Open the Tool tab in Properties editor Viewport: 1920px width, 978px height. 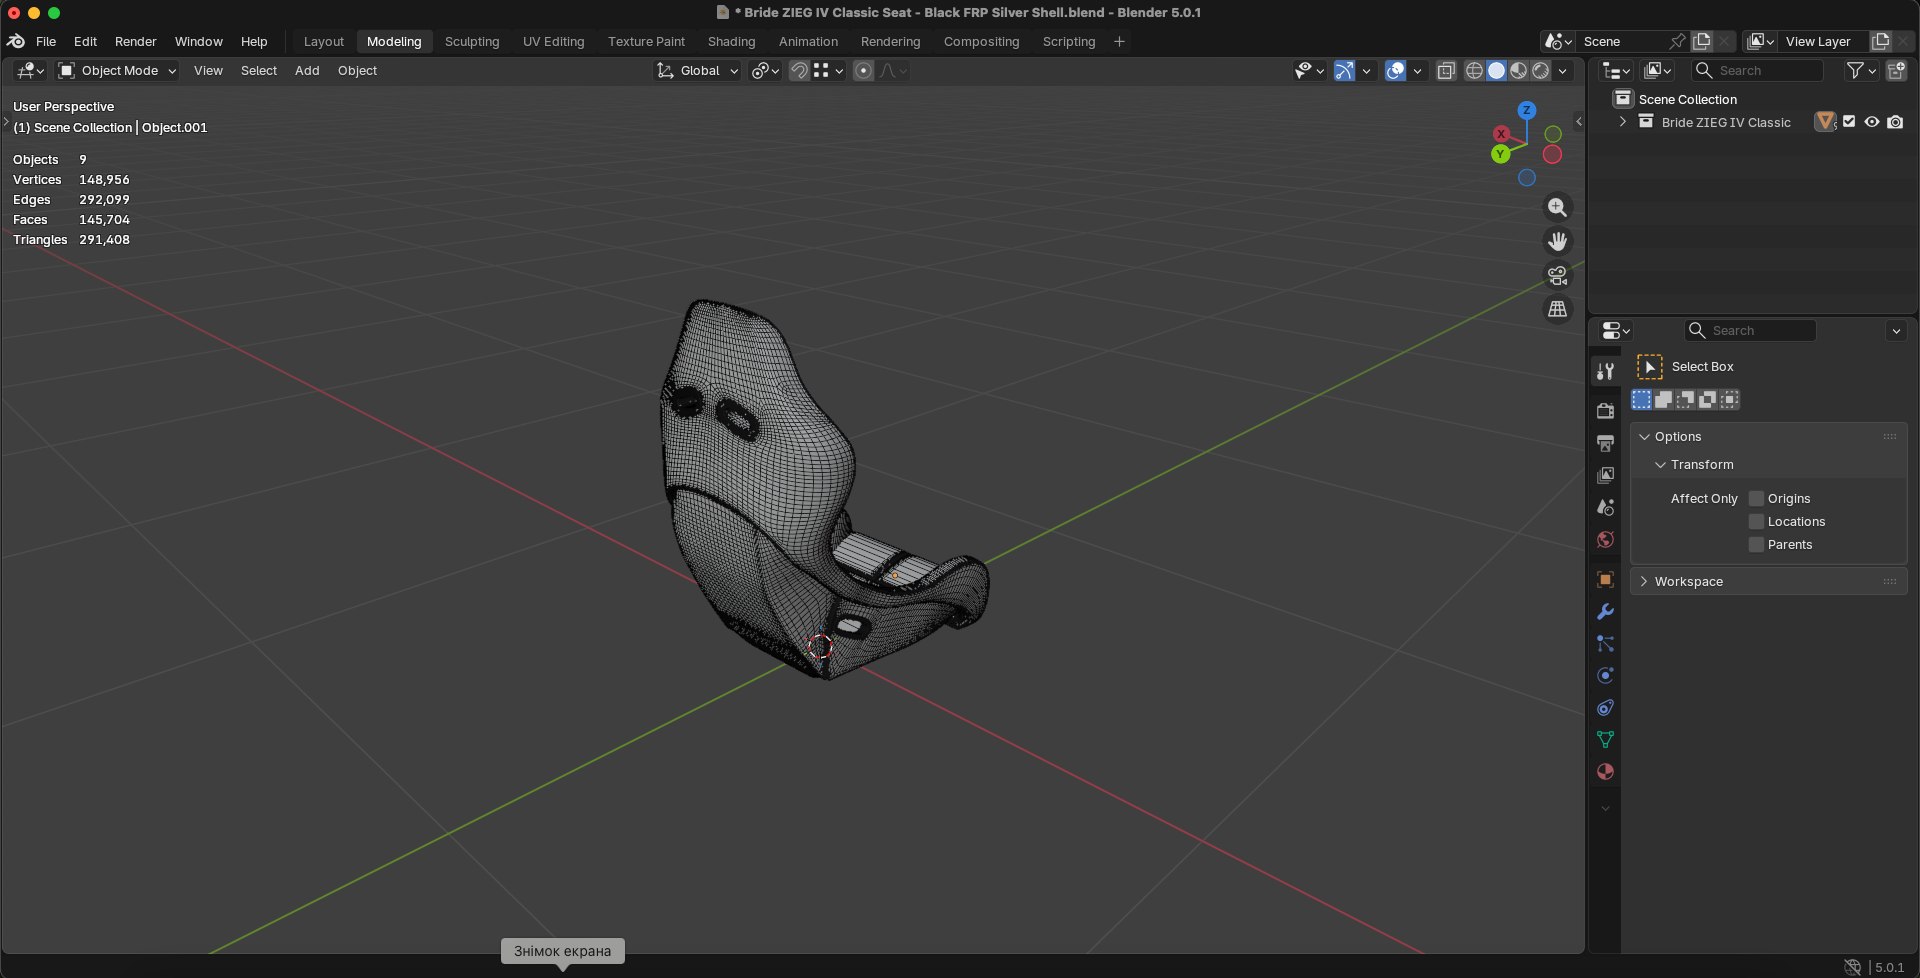1605,371
